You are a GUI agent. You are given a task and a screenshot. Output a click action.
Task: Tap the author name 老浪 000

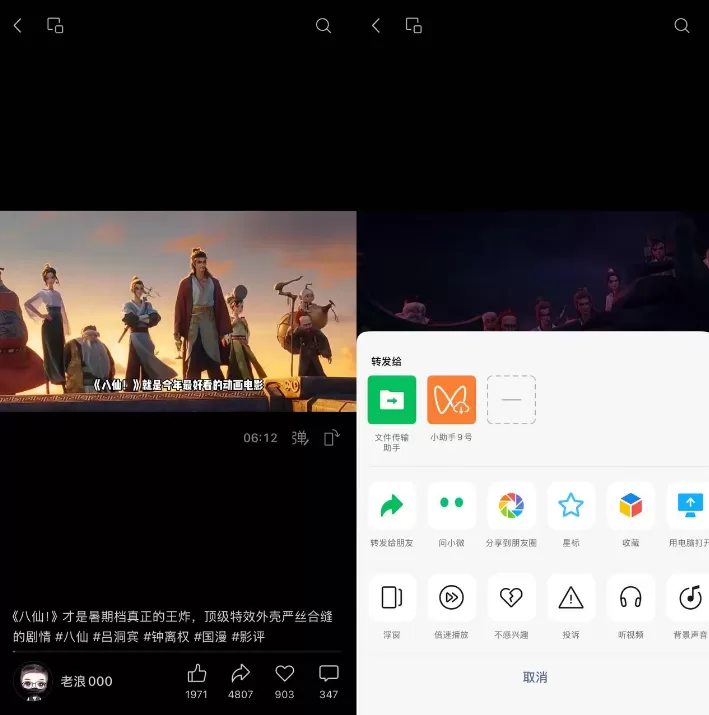pos(87,681)
